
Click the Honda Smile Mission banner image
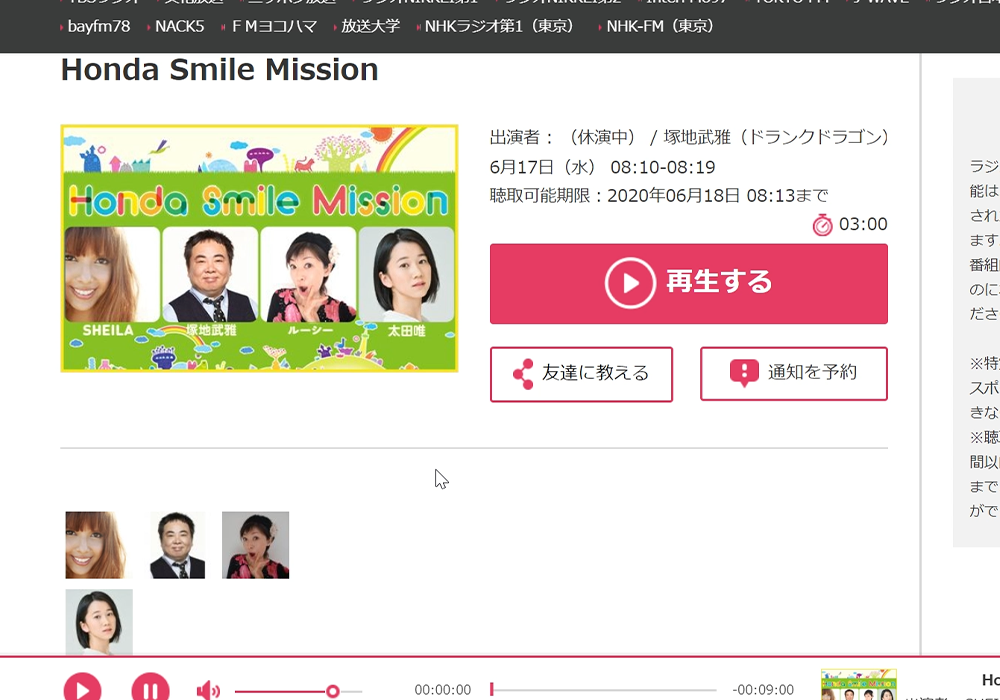pyautogui.click(x=259, y=248)
